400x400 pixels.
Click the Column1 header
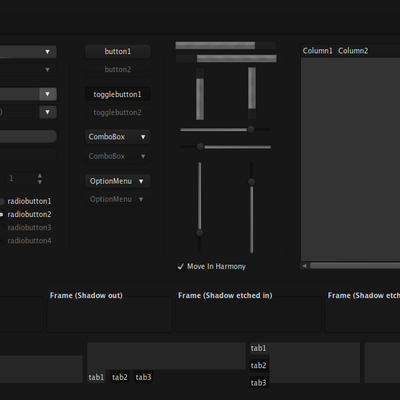tap(318, 51)
